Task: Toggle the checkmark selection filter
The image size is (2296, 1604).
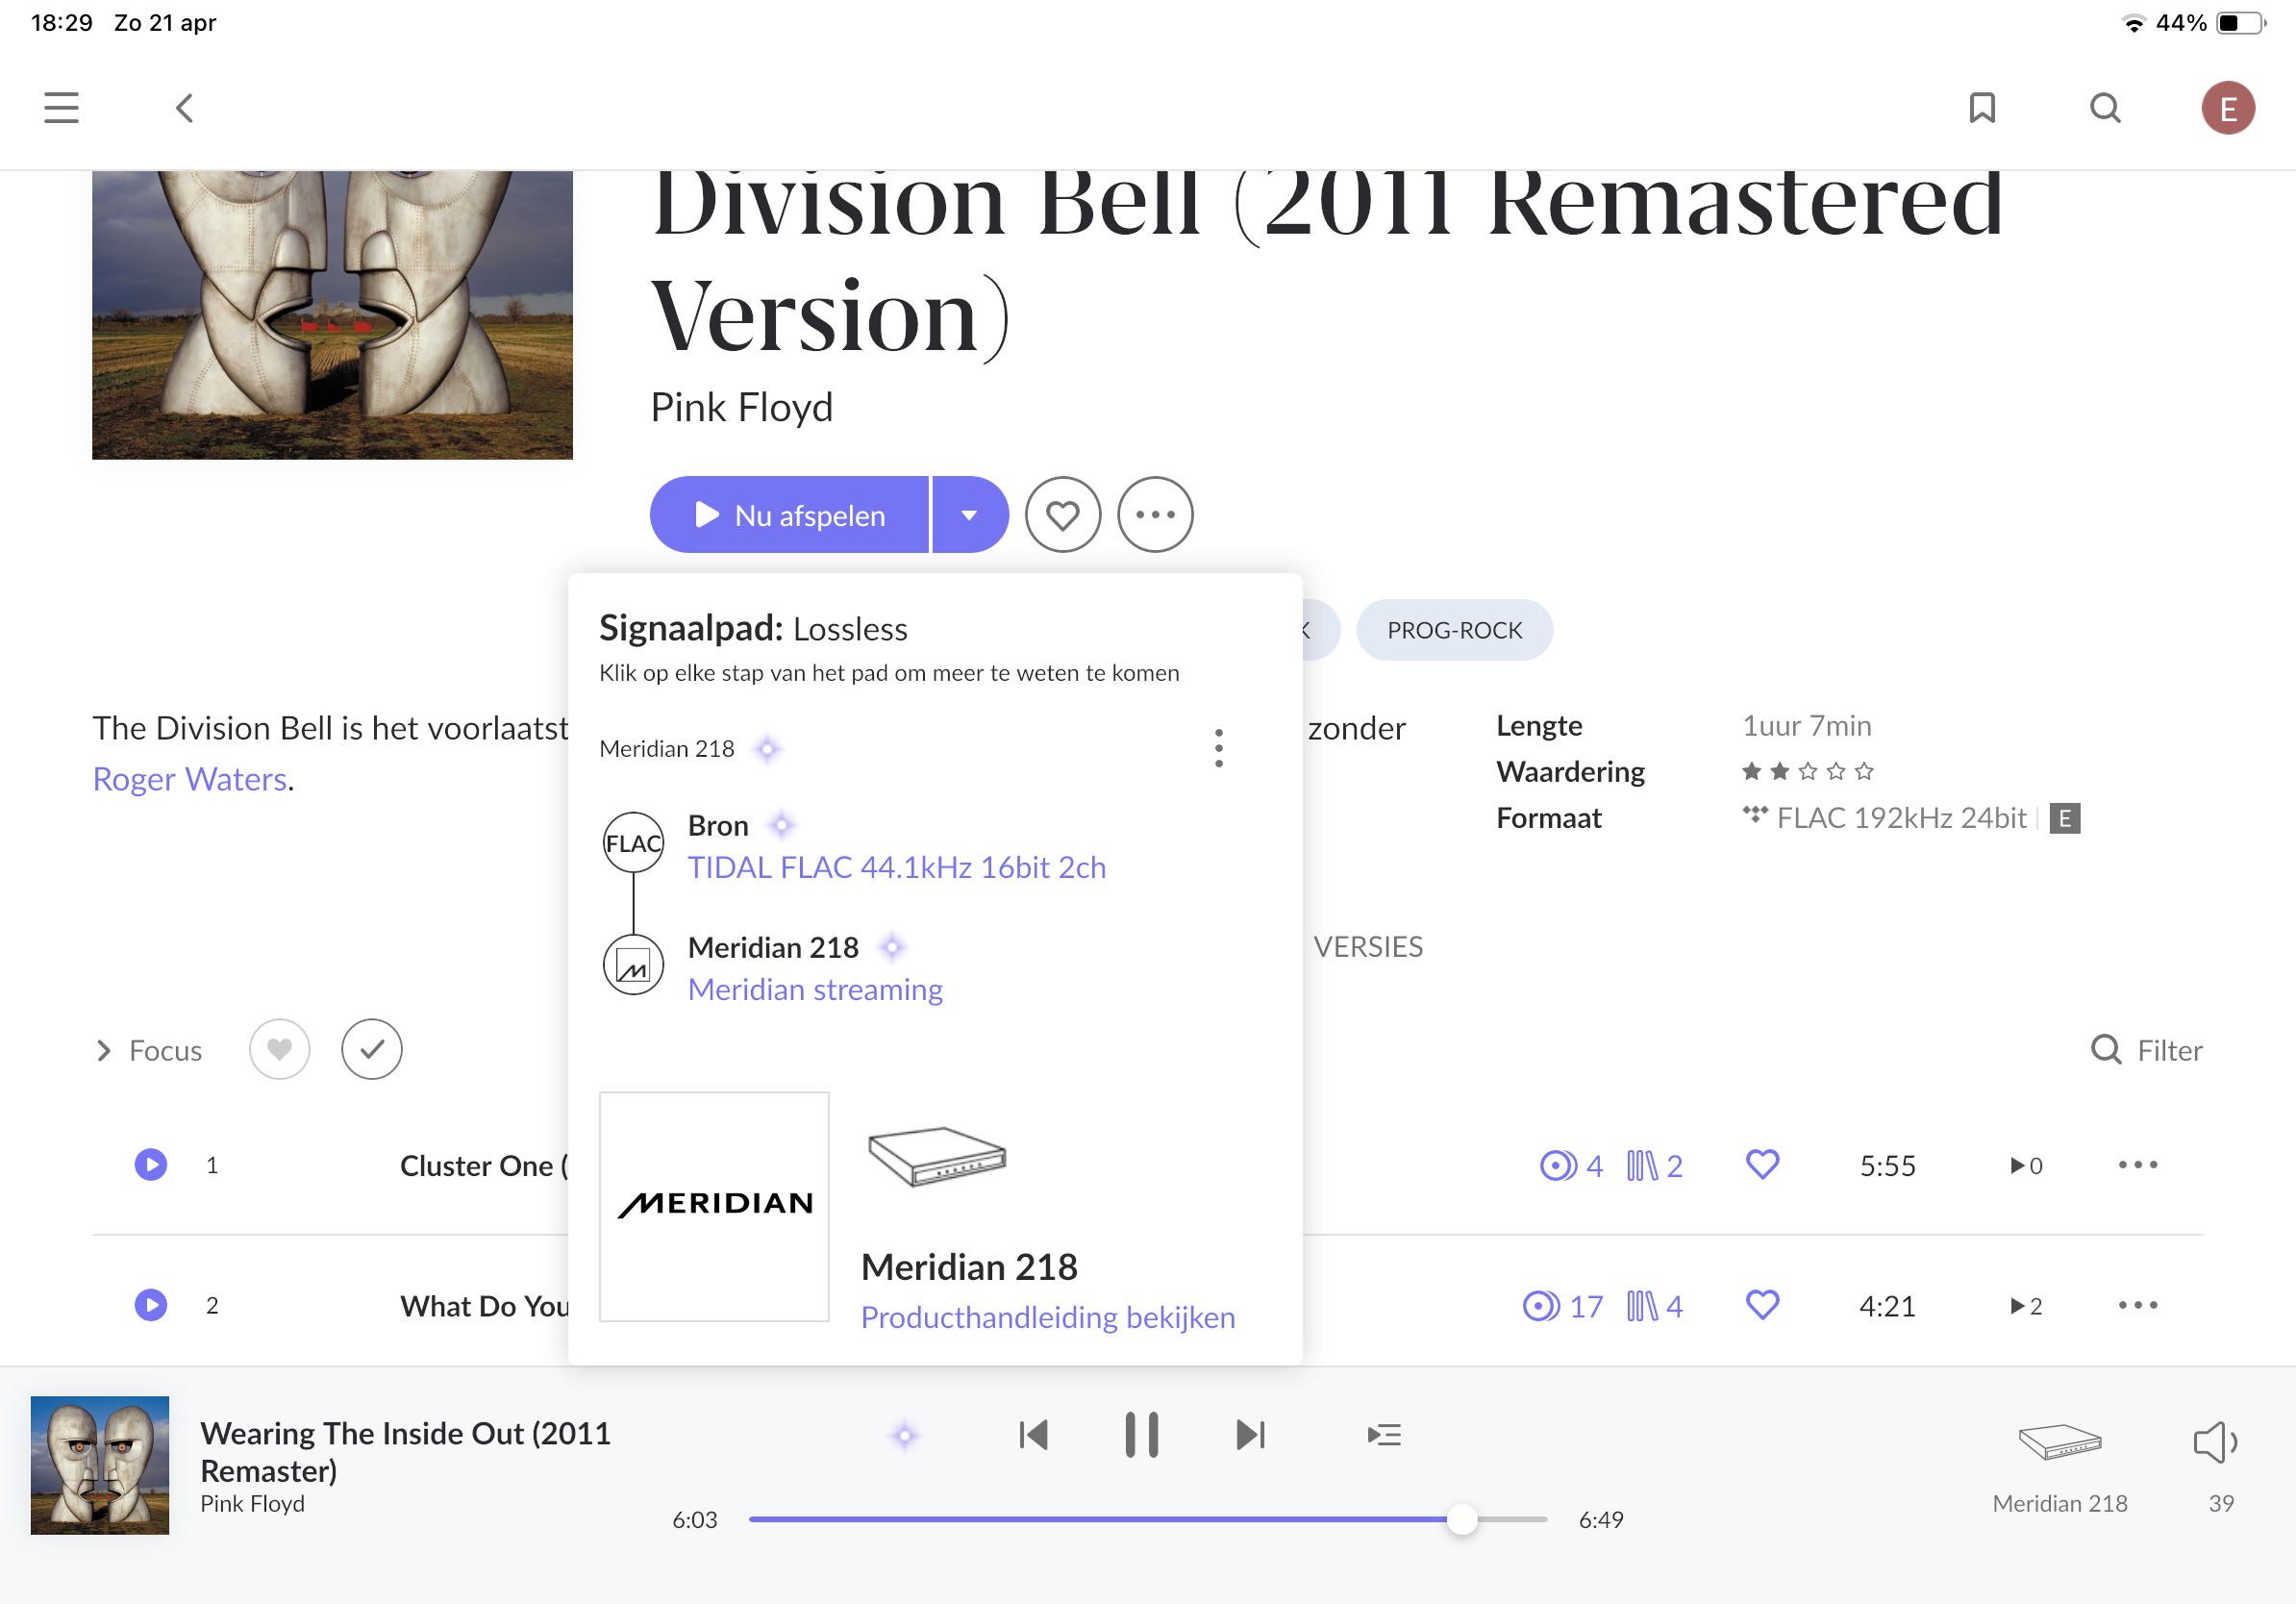Action: (x=371, y=1049)
